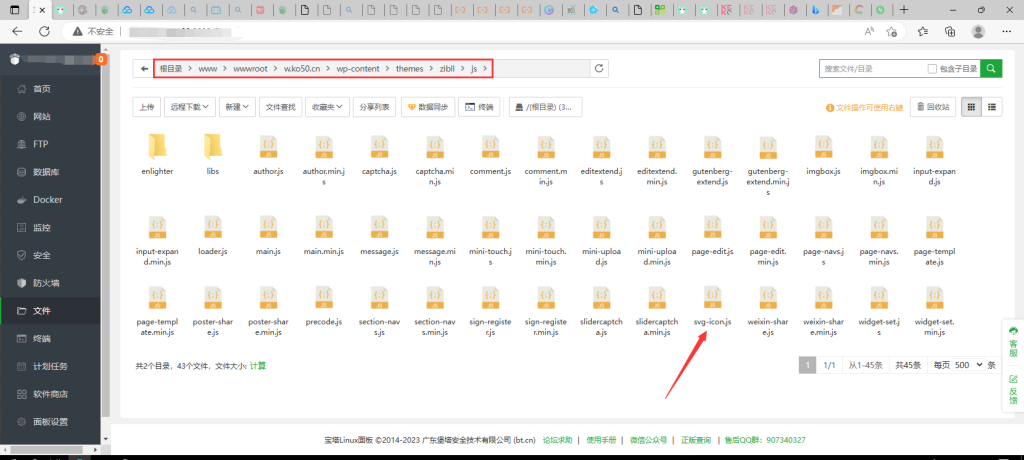Click the themes path segment
The width and height of the screenshot is (1024, 460).
(x=409, y=69)
